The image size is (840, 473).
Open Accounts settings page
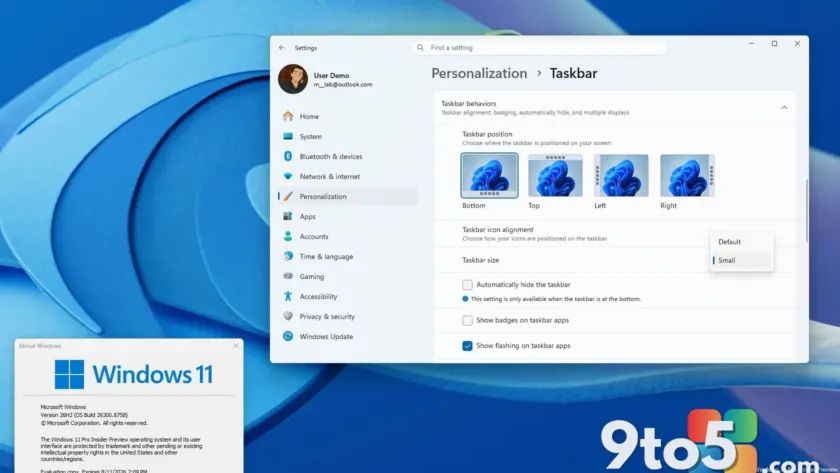pyautogui.click(x=348, y=236)
